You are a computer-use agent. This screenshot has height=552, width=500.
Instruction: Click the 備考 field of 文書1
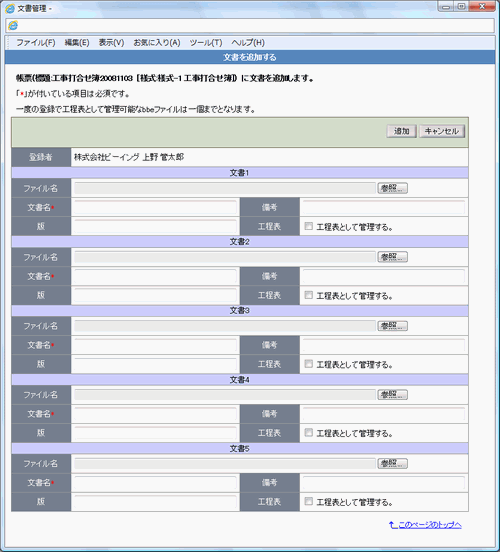[383, 207]
